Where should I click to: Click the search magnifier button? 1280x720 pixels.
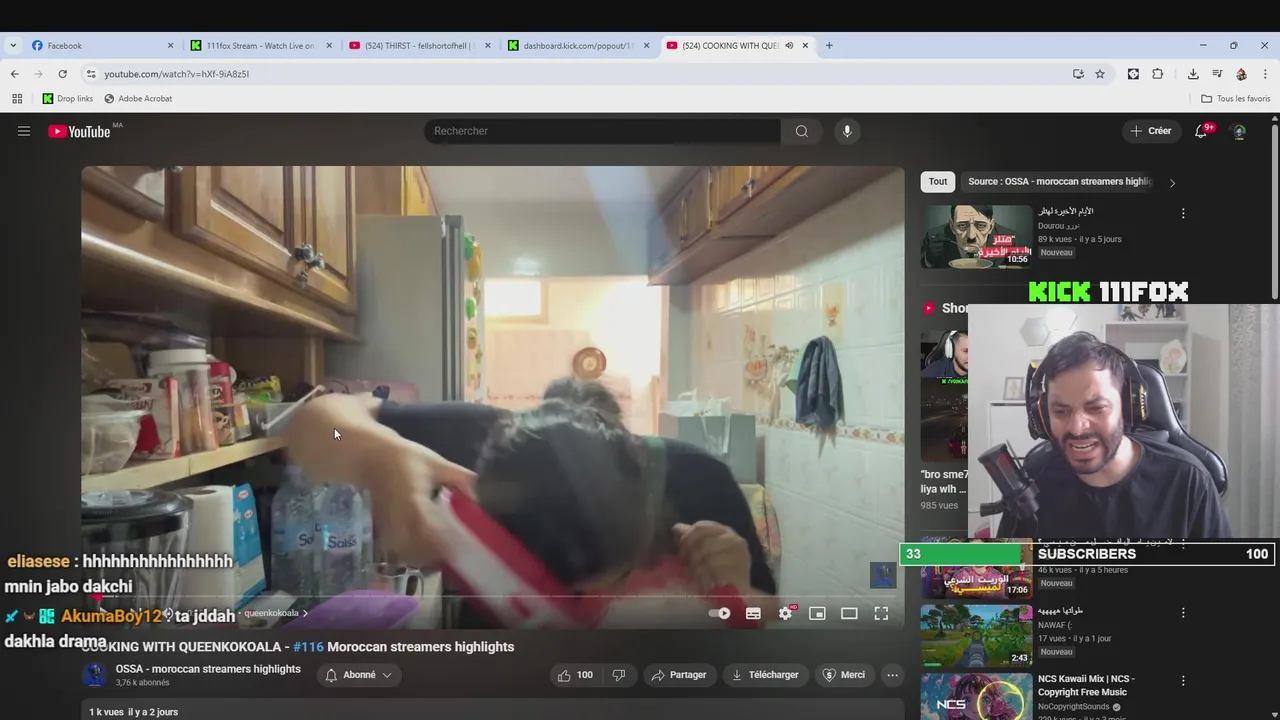pyautogui.click(x=802, y=131)
